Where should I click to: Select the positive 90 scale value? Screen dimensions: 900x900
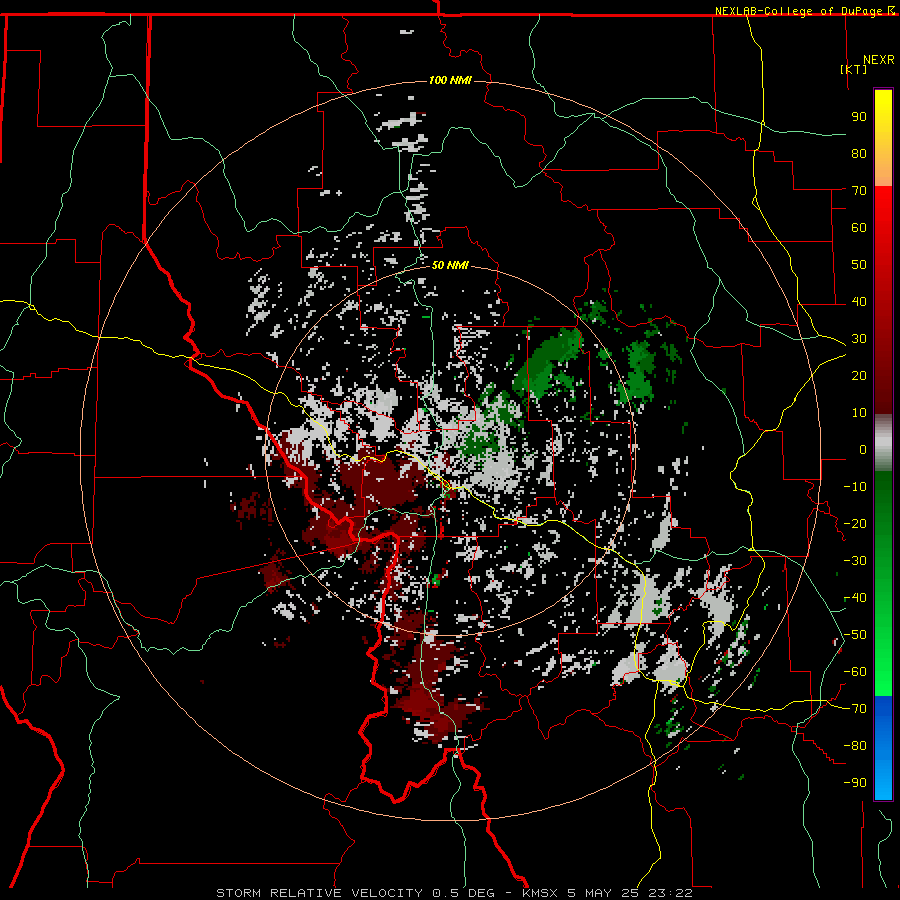[x=859, y=117]
